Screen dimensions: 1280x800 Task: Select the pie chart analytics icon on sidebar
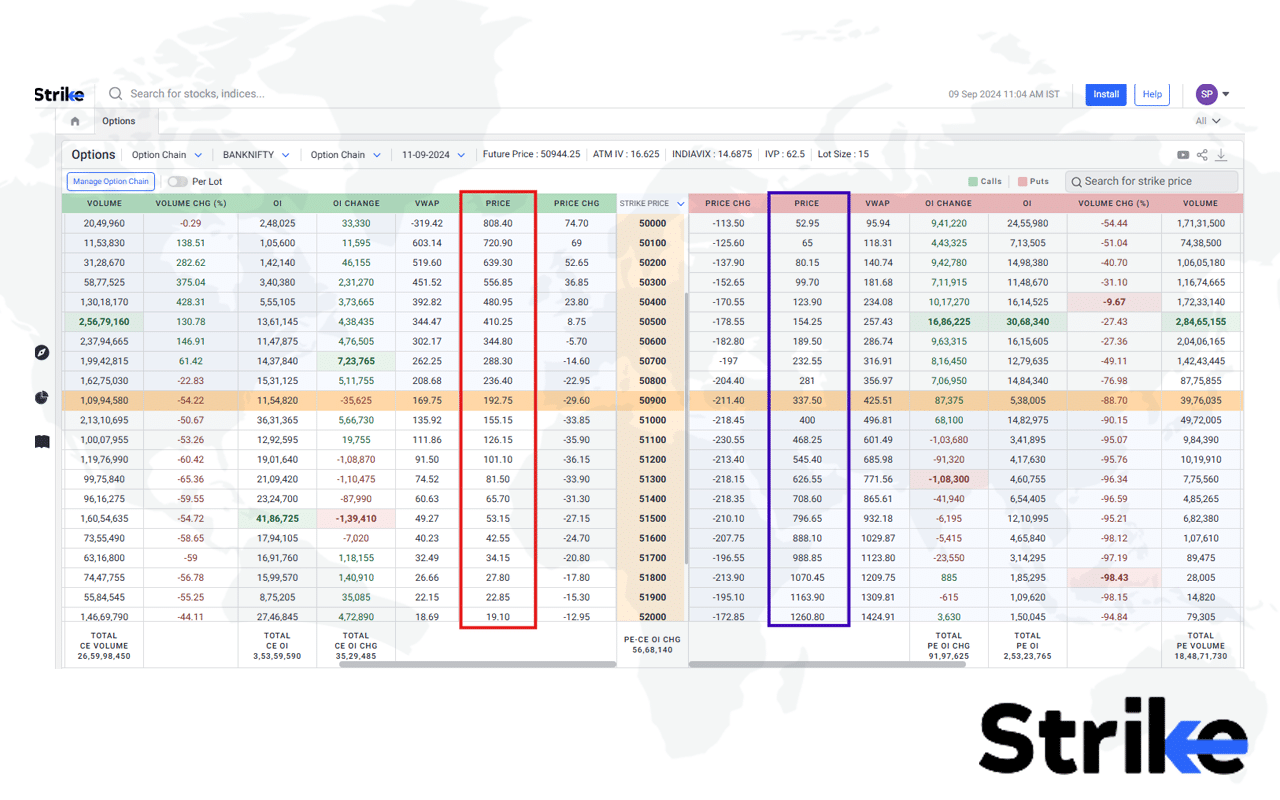coord(41,397)
